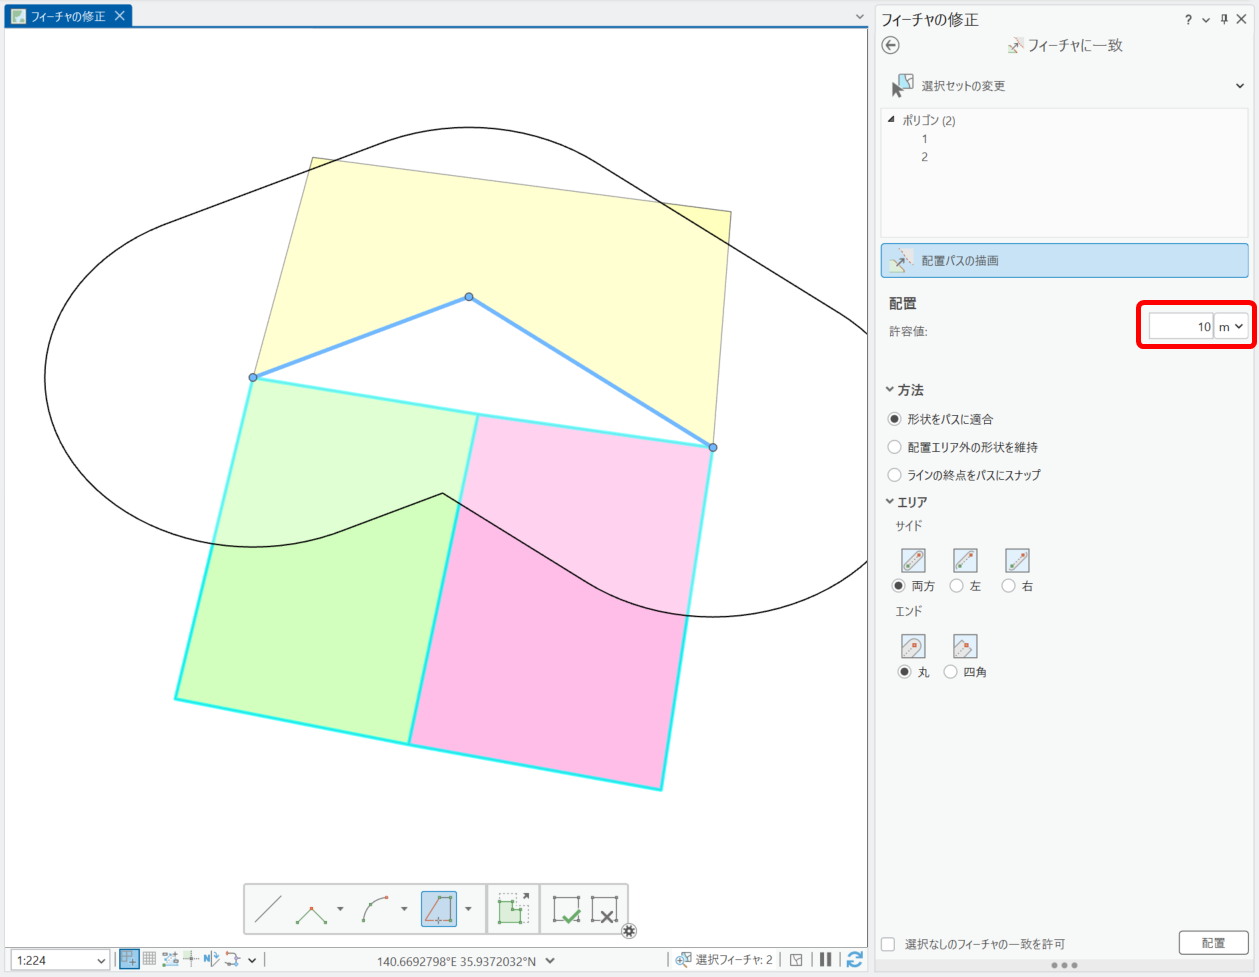Select the Arc segment construction tool
The height and width of the screenshot is (977, 1259).
click(376, 910)
